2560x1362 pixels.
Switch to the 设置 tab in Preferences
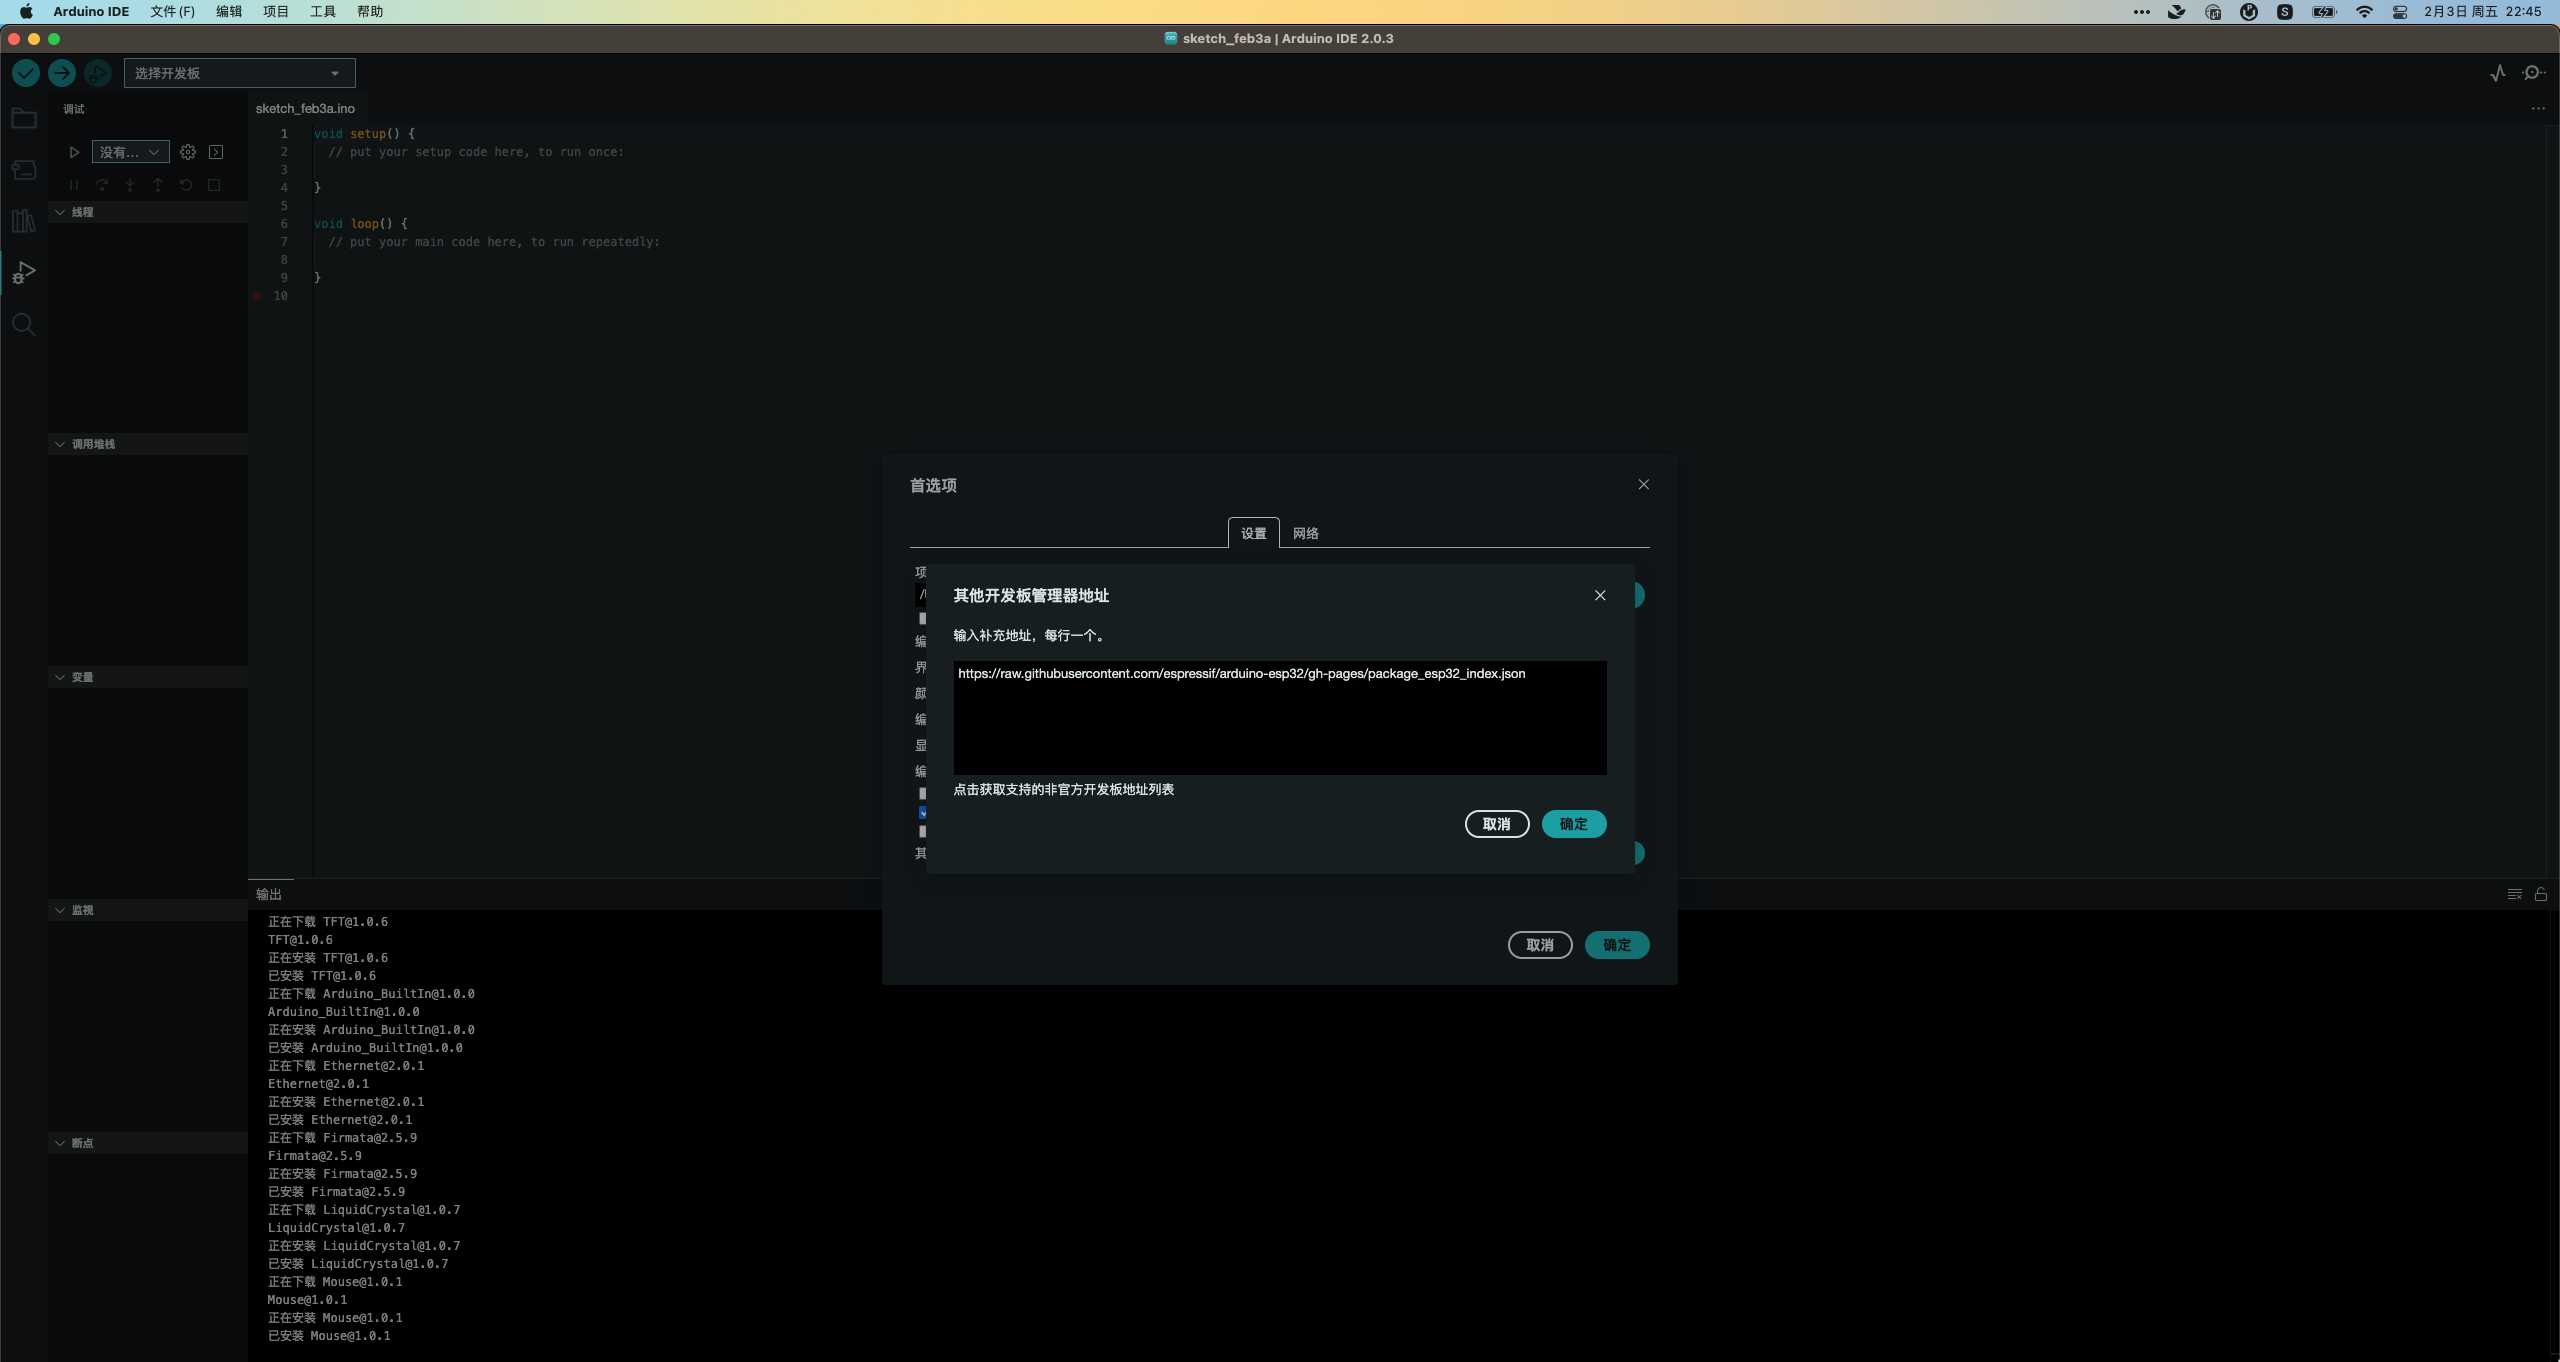[1254, 533]
